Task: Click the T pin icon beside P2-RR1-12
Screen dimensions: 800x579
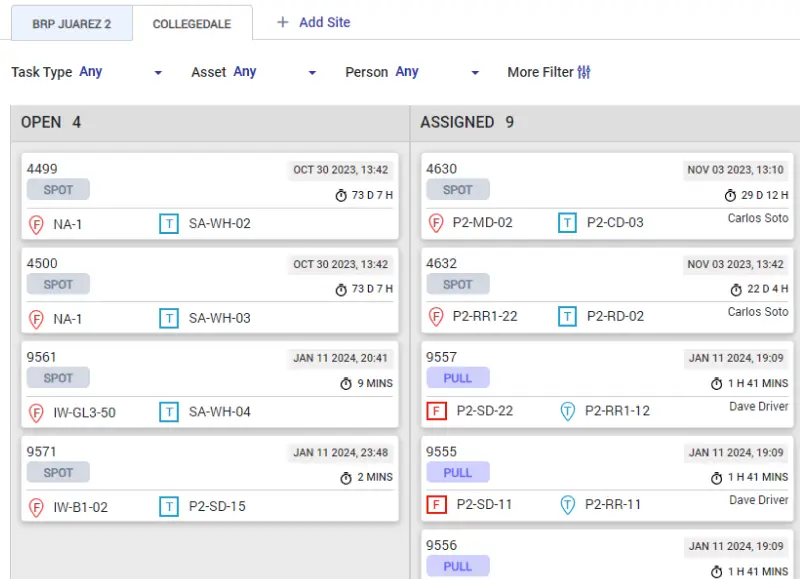Action: (567, 411)
